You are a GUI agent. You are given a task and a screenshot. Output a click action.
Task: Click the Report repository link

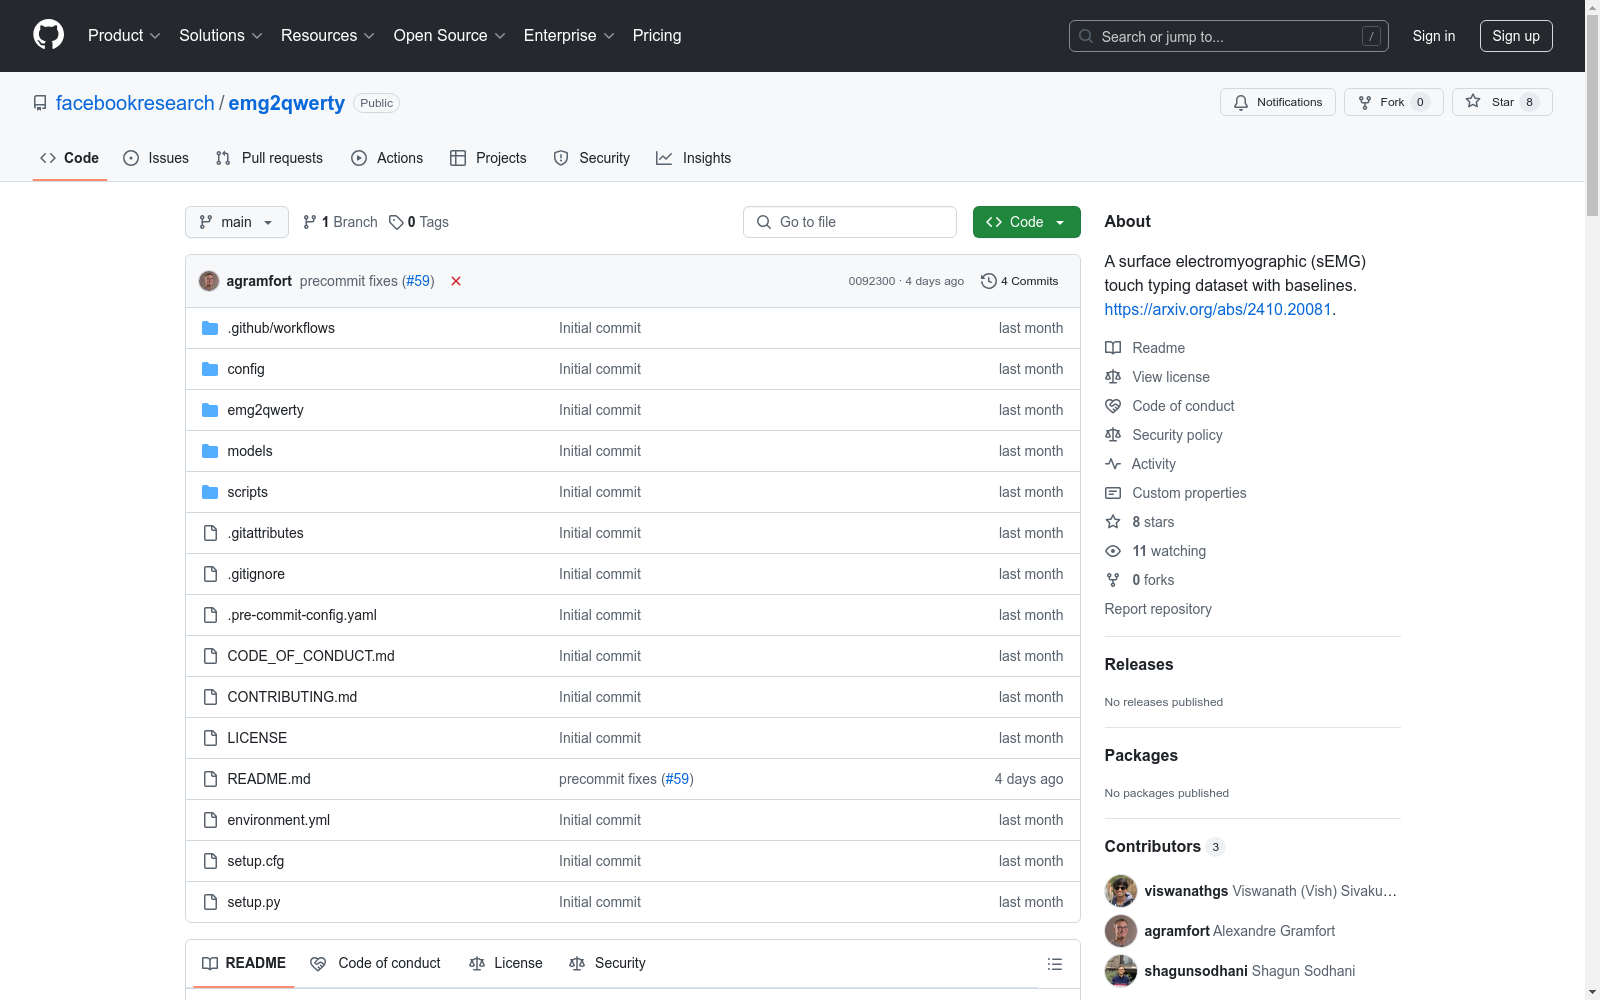1158,609
